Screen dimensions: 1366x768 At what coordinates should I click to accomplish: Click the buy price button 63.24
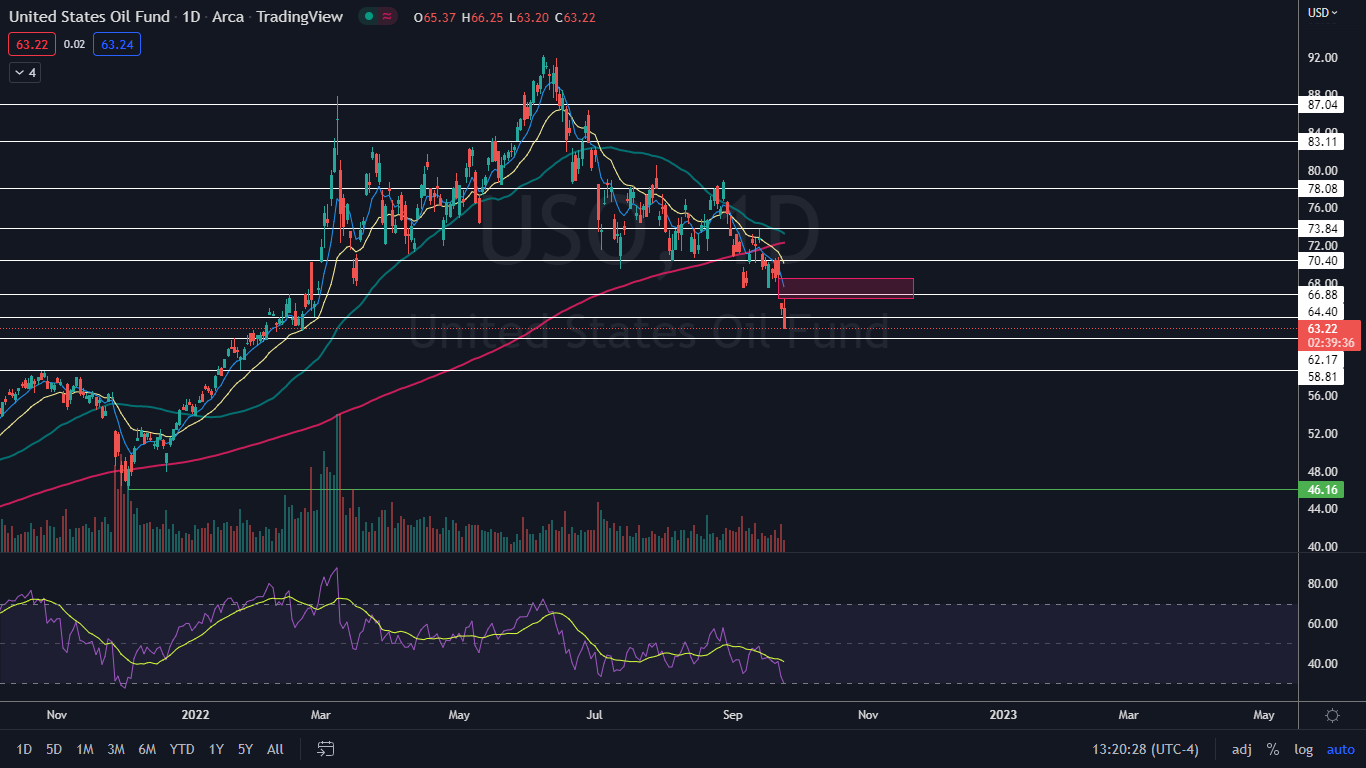[117, 44]
